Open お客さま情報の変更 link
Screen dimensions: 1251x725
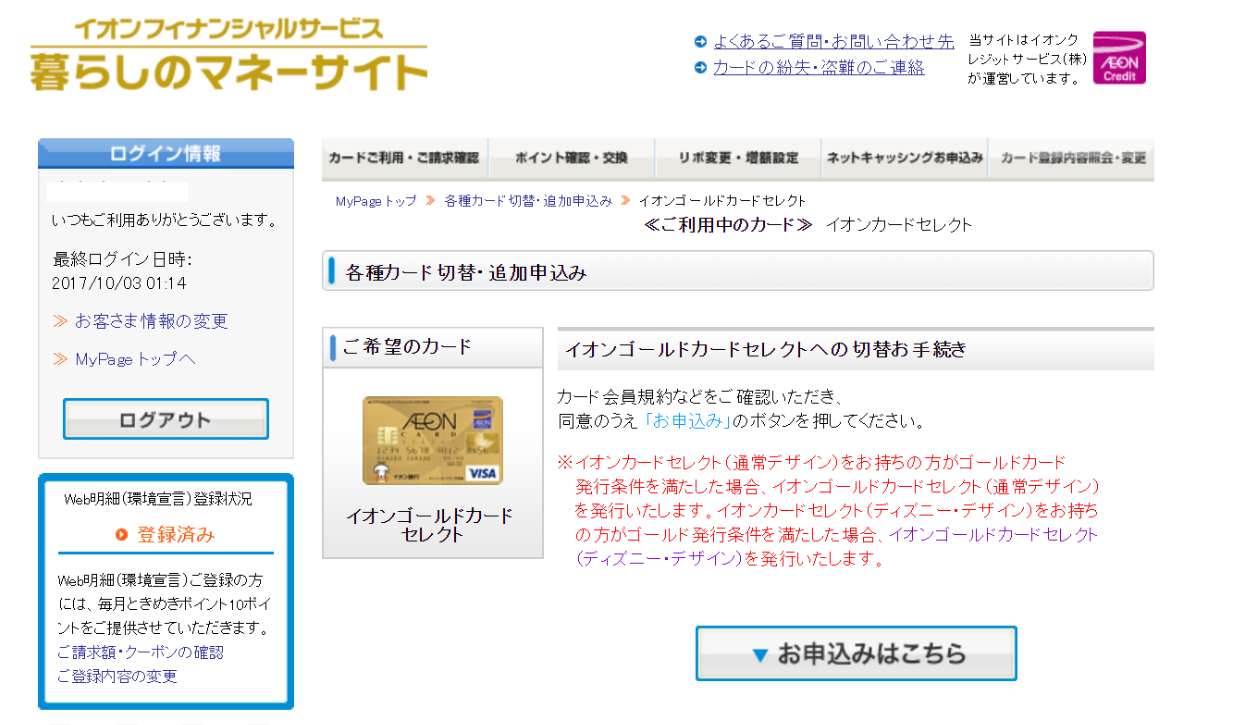pos(152,321)
